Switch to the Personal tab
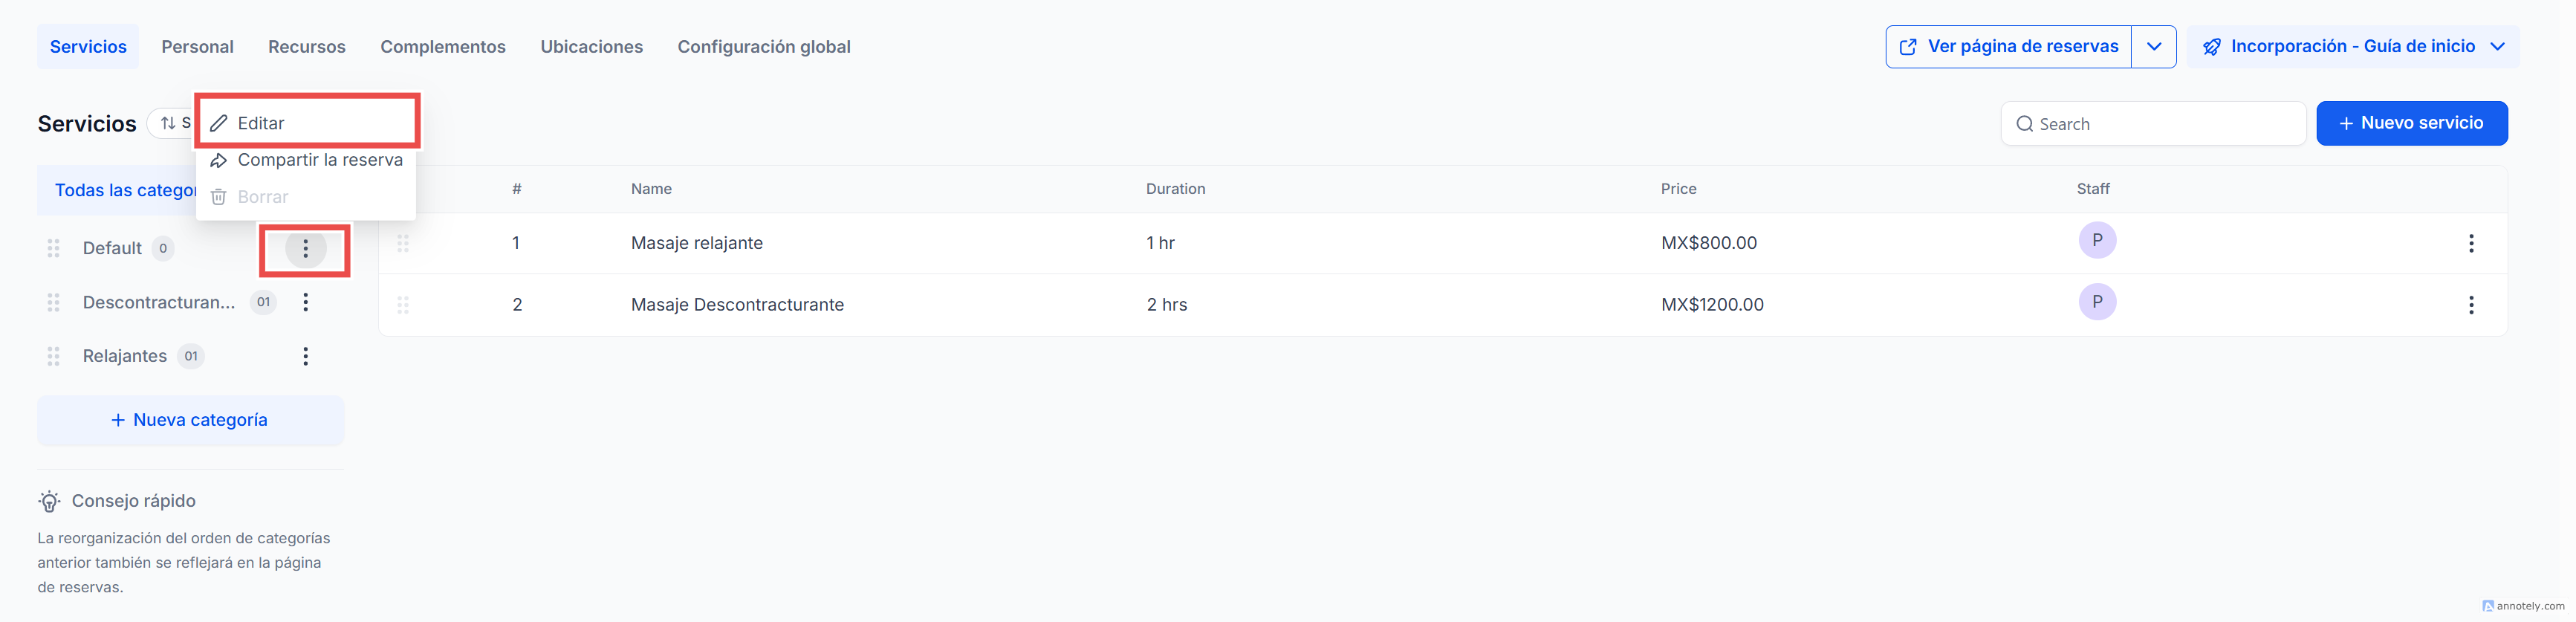Screen dimensions: 2576x622 pyautogui.click(x=197, y=47)
